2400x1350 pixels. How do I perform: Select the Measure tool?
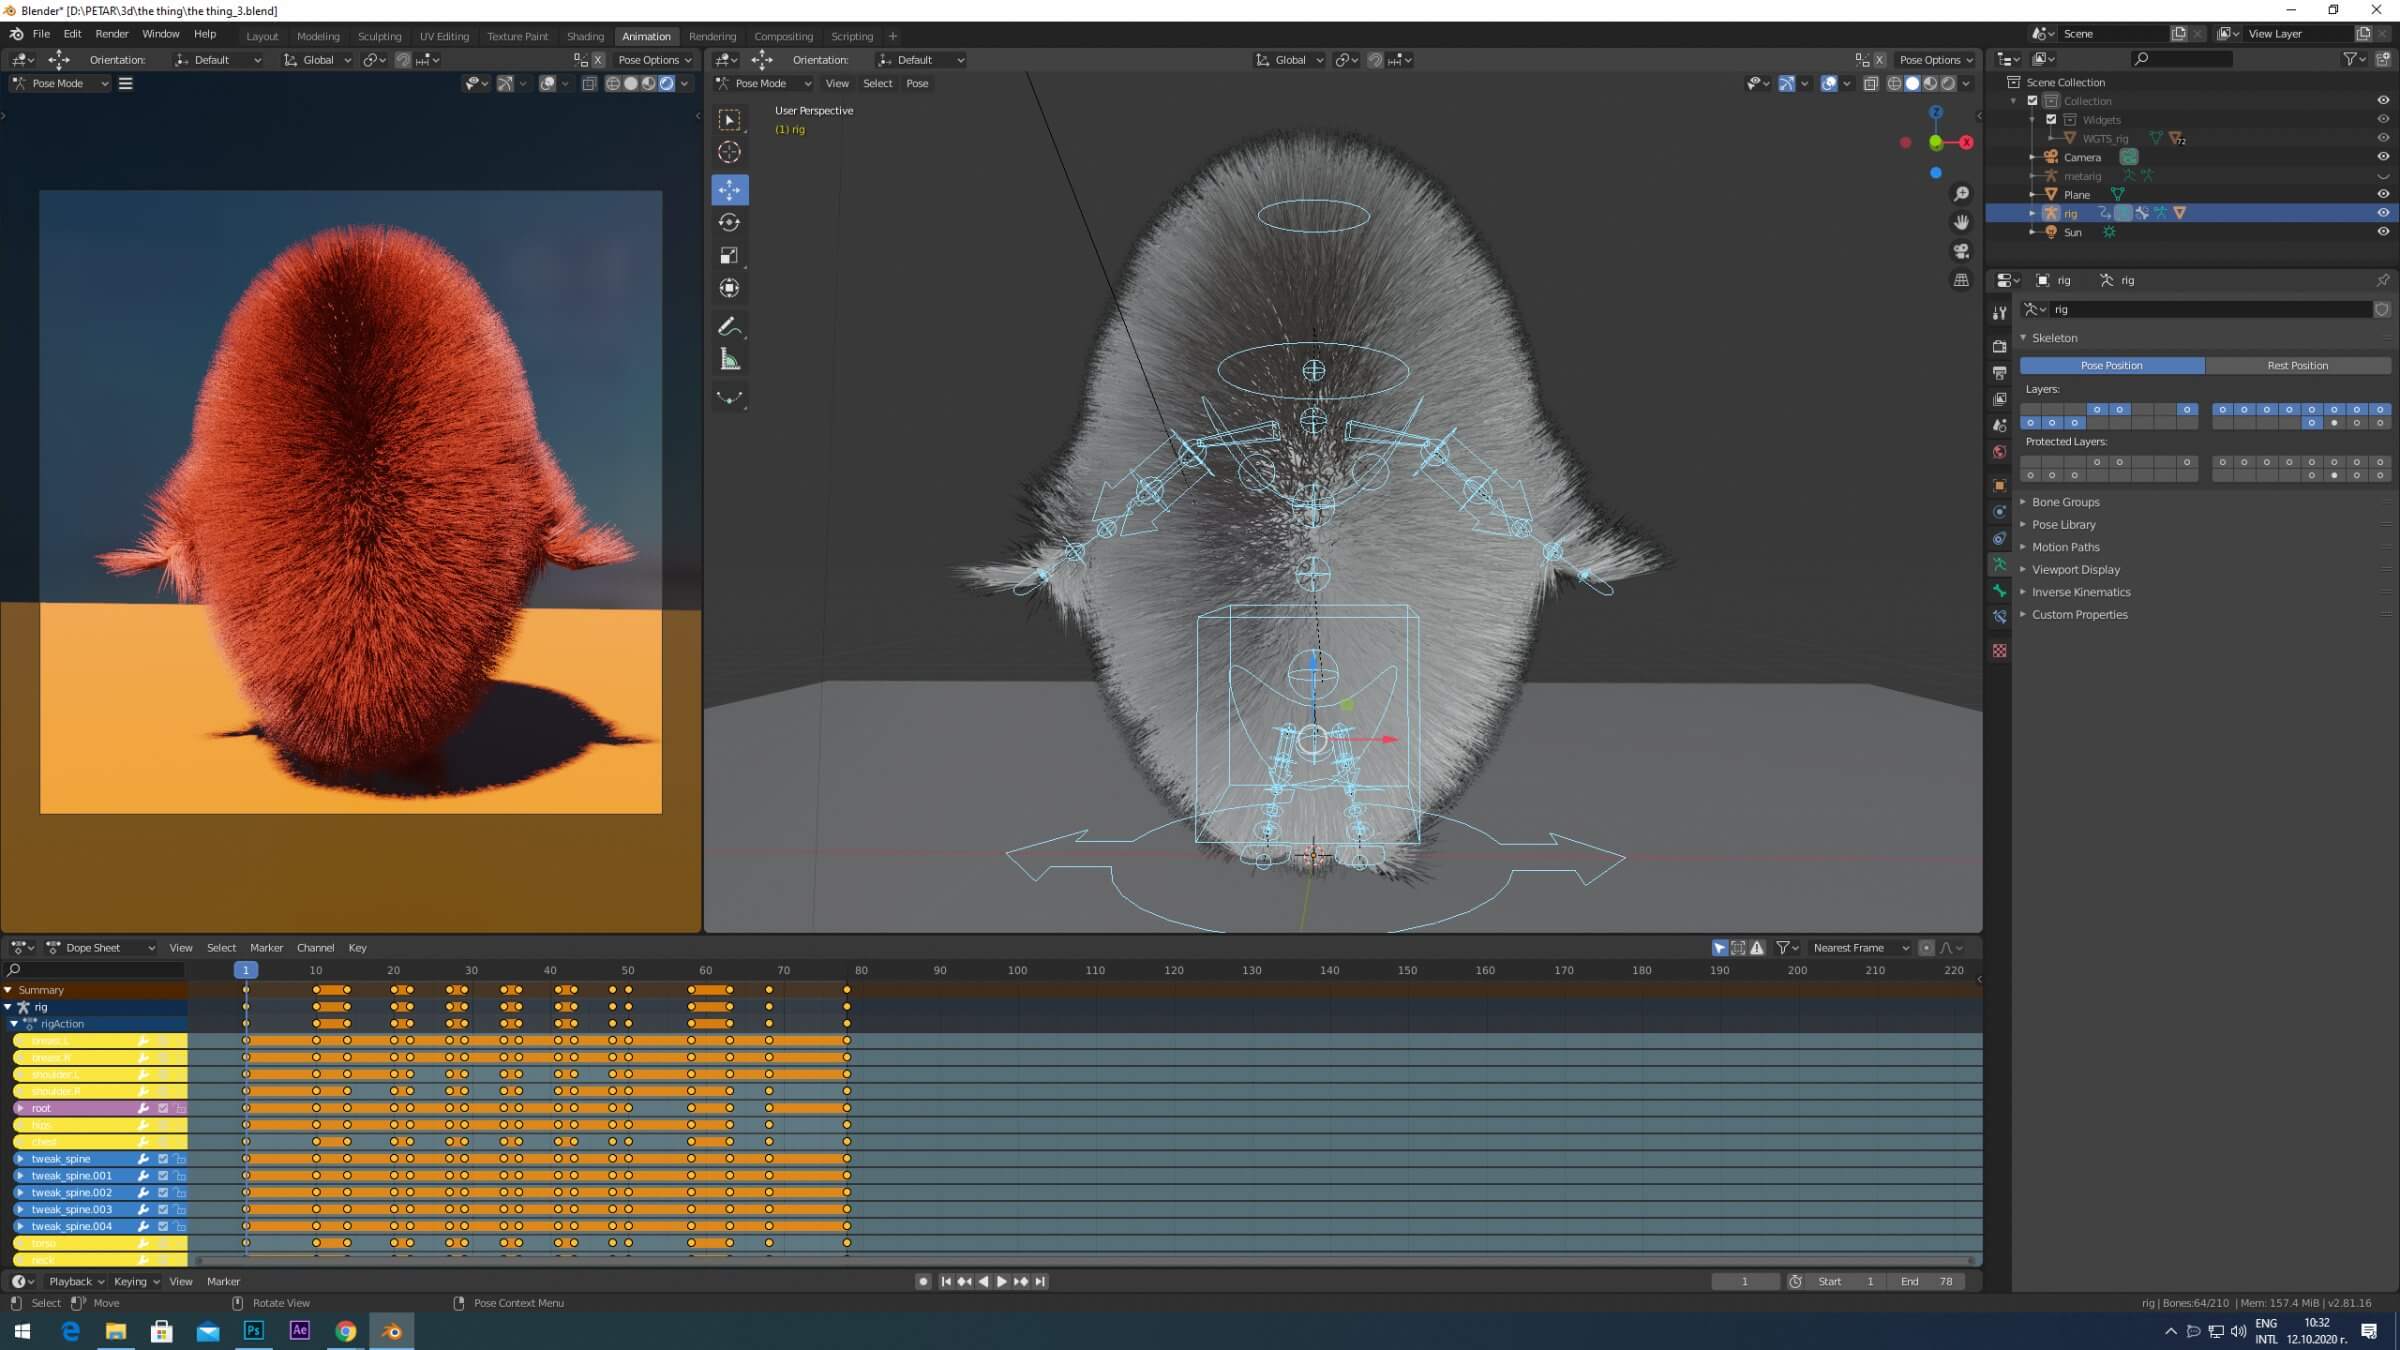[729, 360]
